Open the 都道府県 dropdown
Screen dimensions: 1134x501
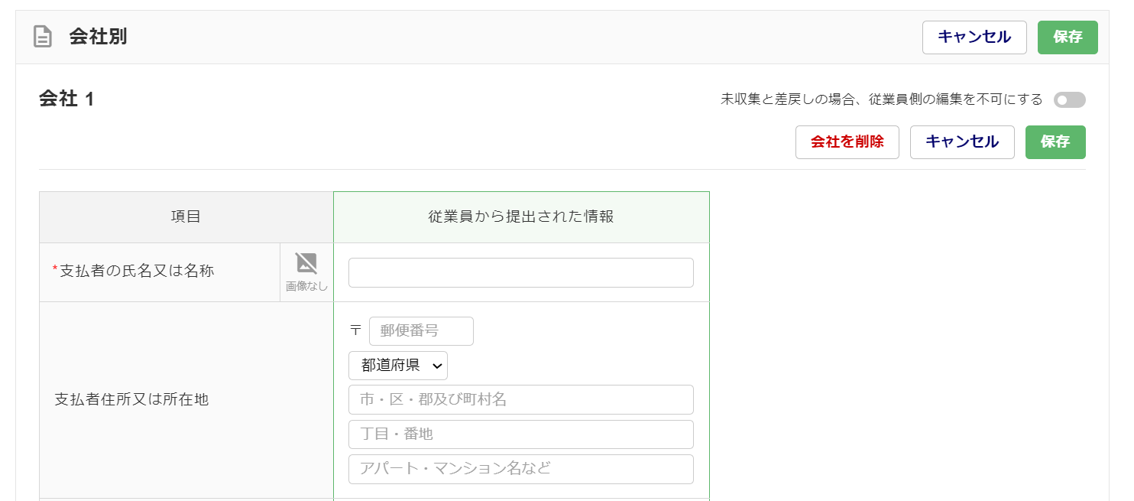click(x=398, y=366)
